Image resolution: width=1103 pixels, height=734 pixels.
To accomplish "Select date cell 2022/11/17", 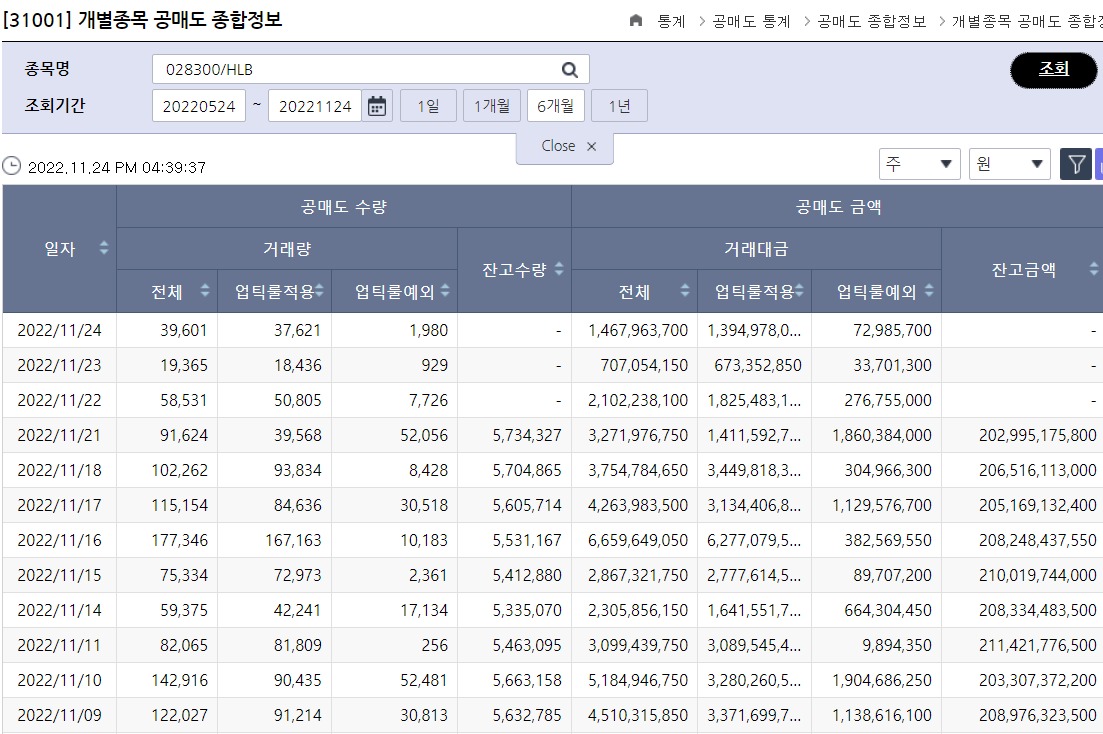I will (x=59, y=505).
